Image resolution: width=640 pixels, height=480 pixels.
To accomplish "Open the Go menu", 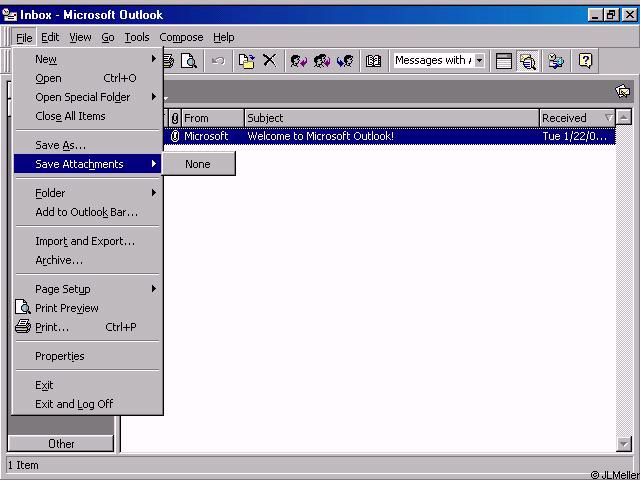I will 108,38.
